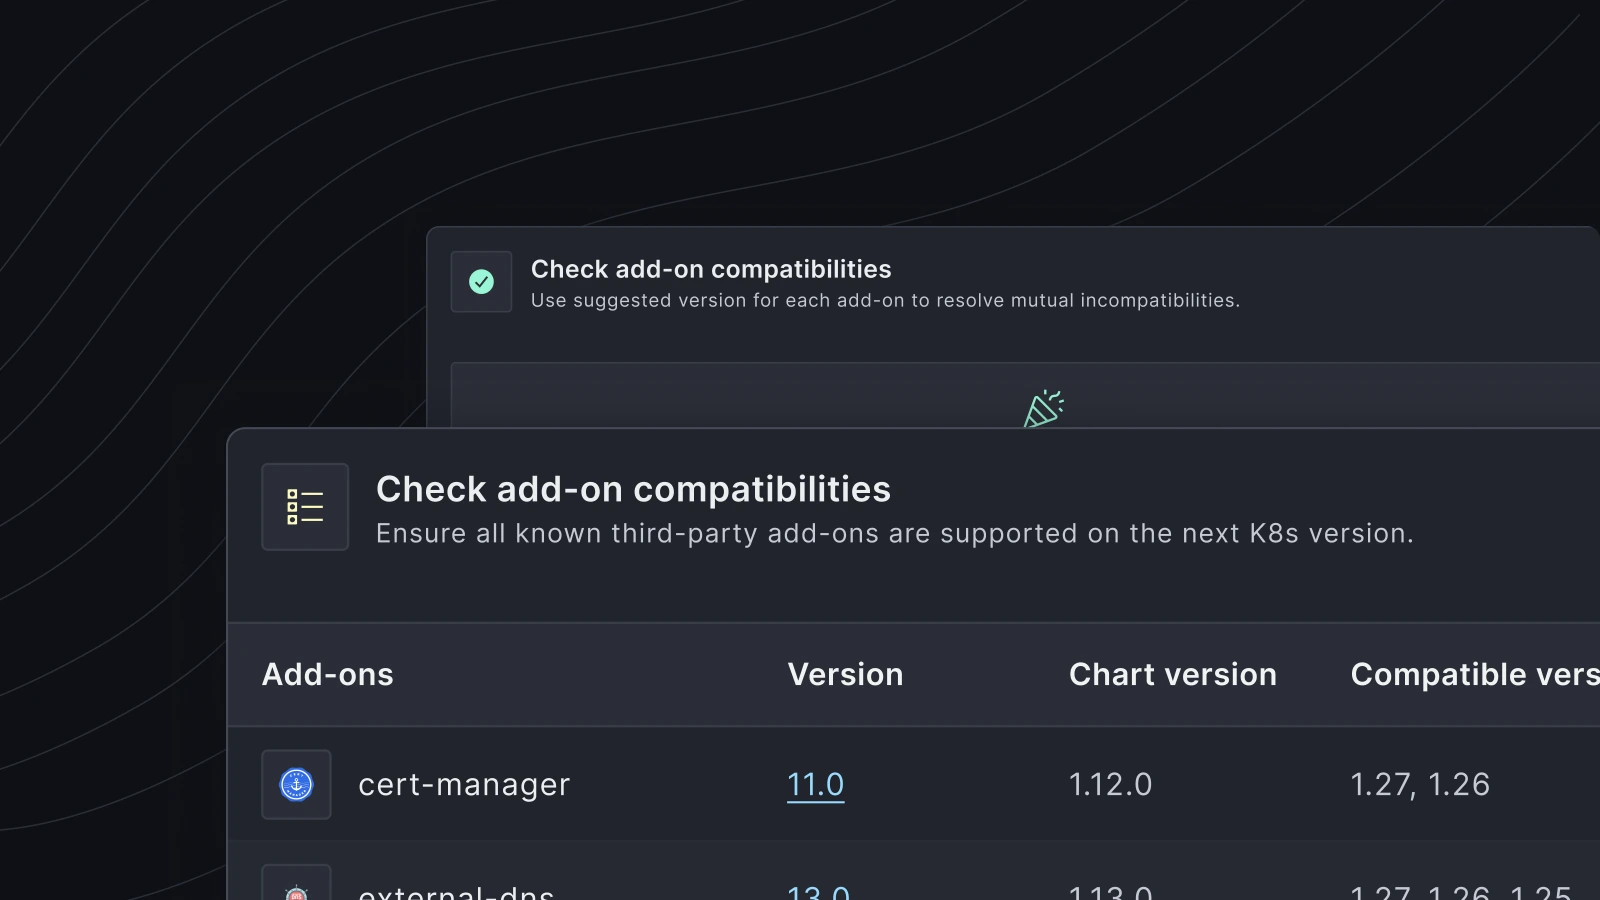Click chart version 1.12.0 cell
The image size is (1600, 900).
coord(1110,784)
